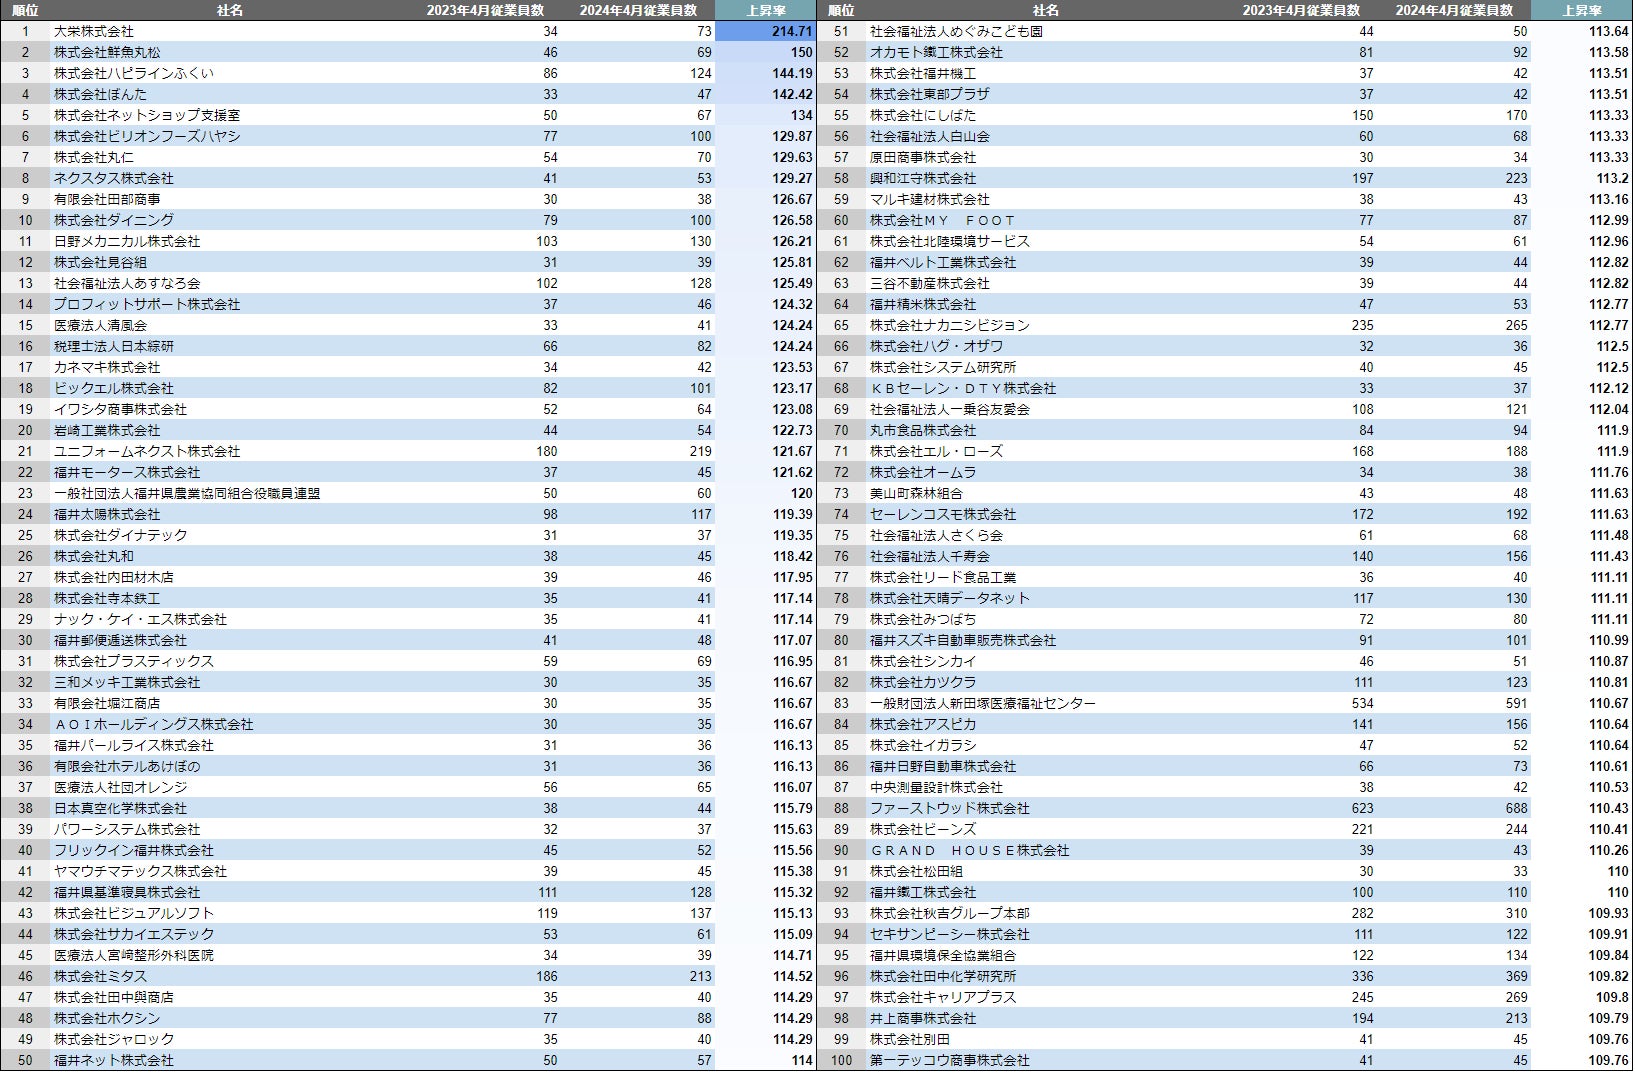Click the 日野メカニカル株式会社 row name
This screenshot has width=1635, height=1073.
tap(127, 241)
